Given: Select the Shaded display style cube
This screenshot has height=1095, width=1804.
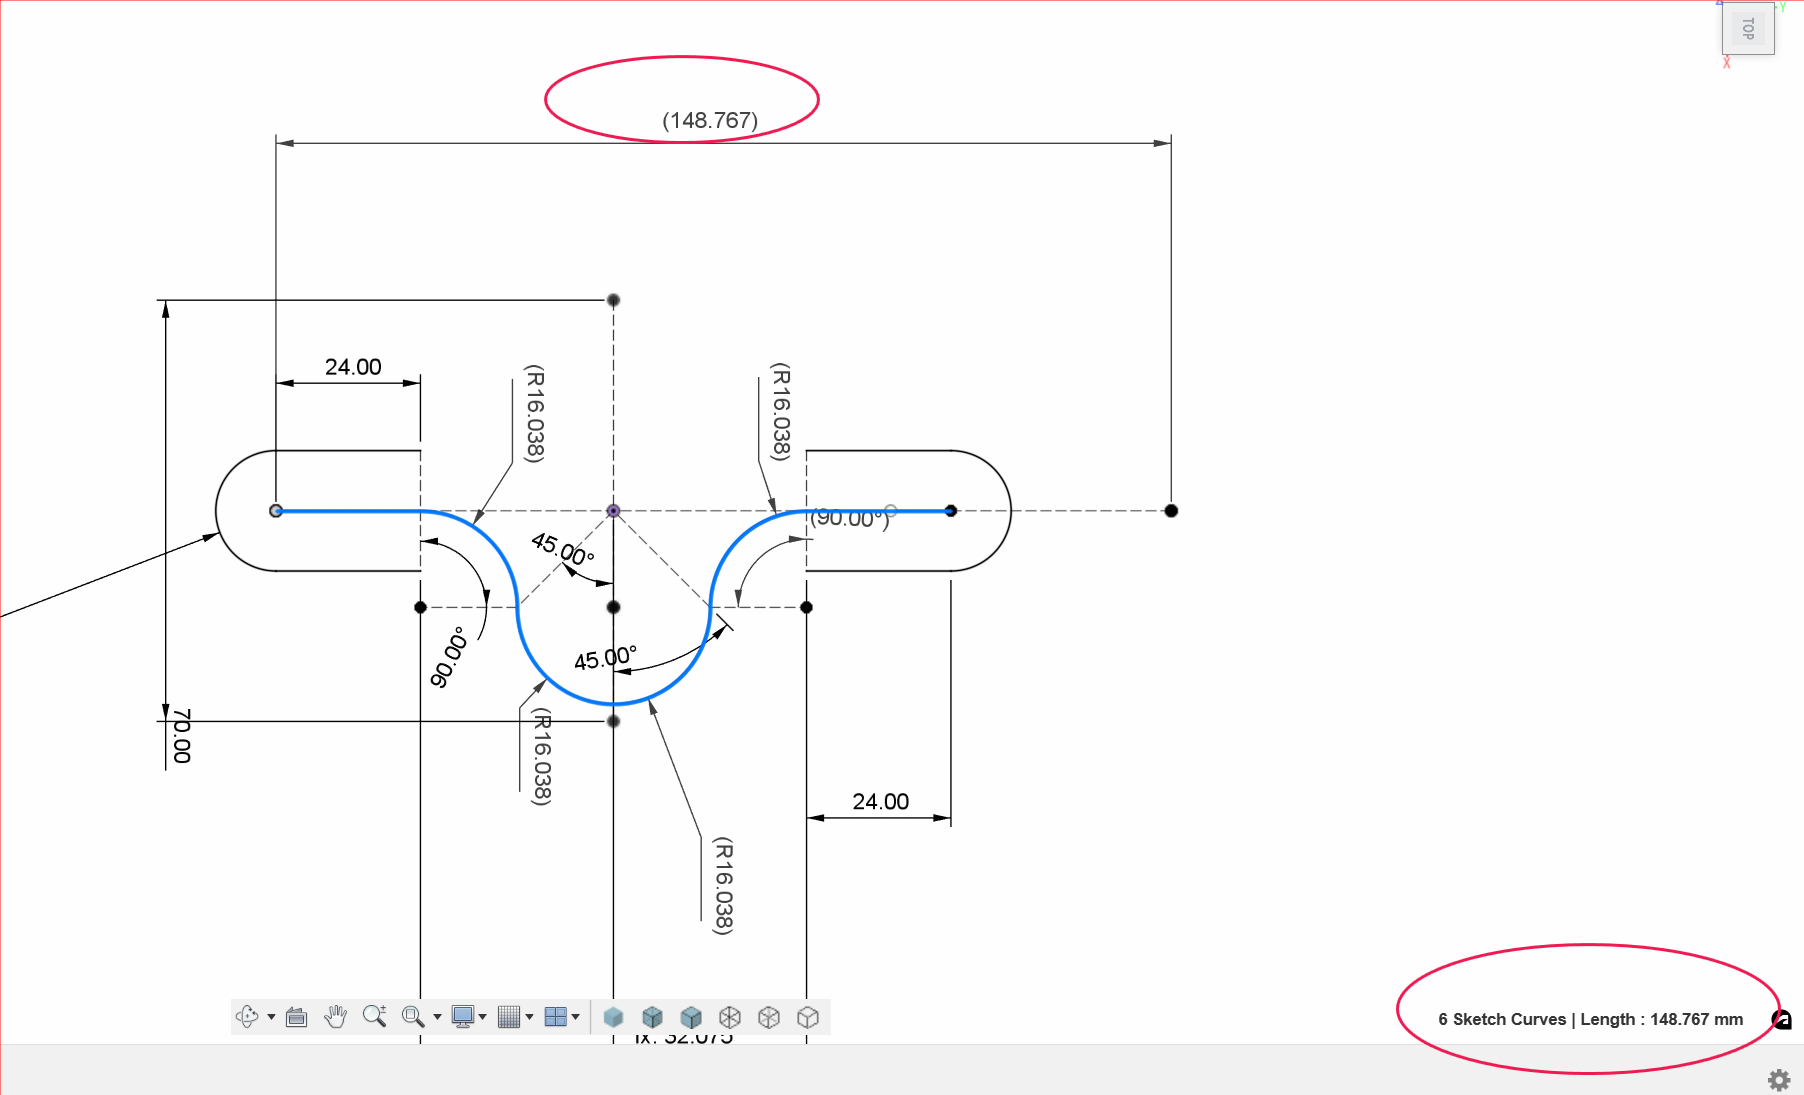Looking at the screenshot, I should [x=614, y=1017].
